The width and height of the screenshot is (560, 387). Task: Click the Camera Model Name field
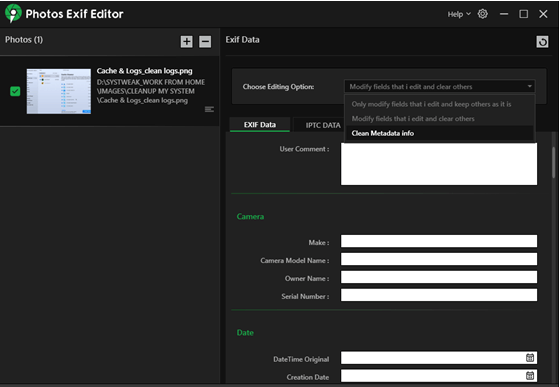439,259
